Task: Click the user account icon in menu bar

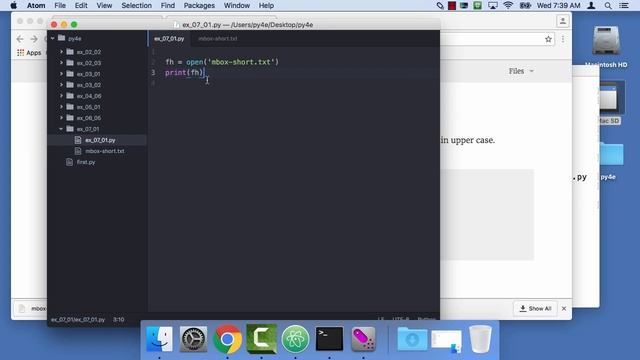Action: click(x=591, y=5)
